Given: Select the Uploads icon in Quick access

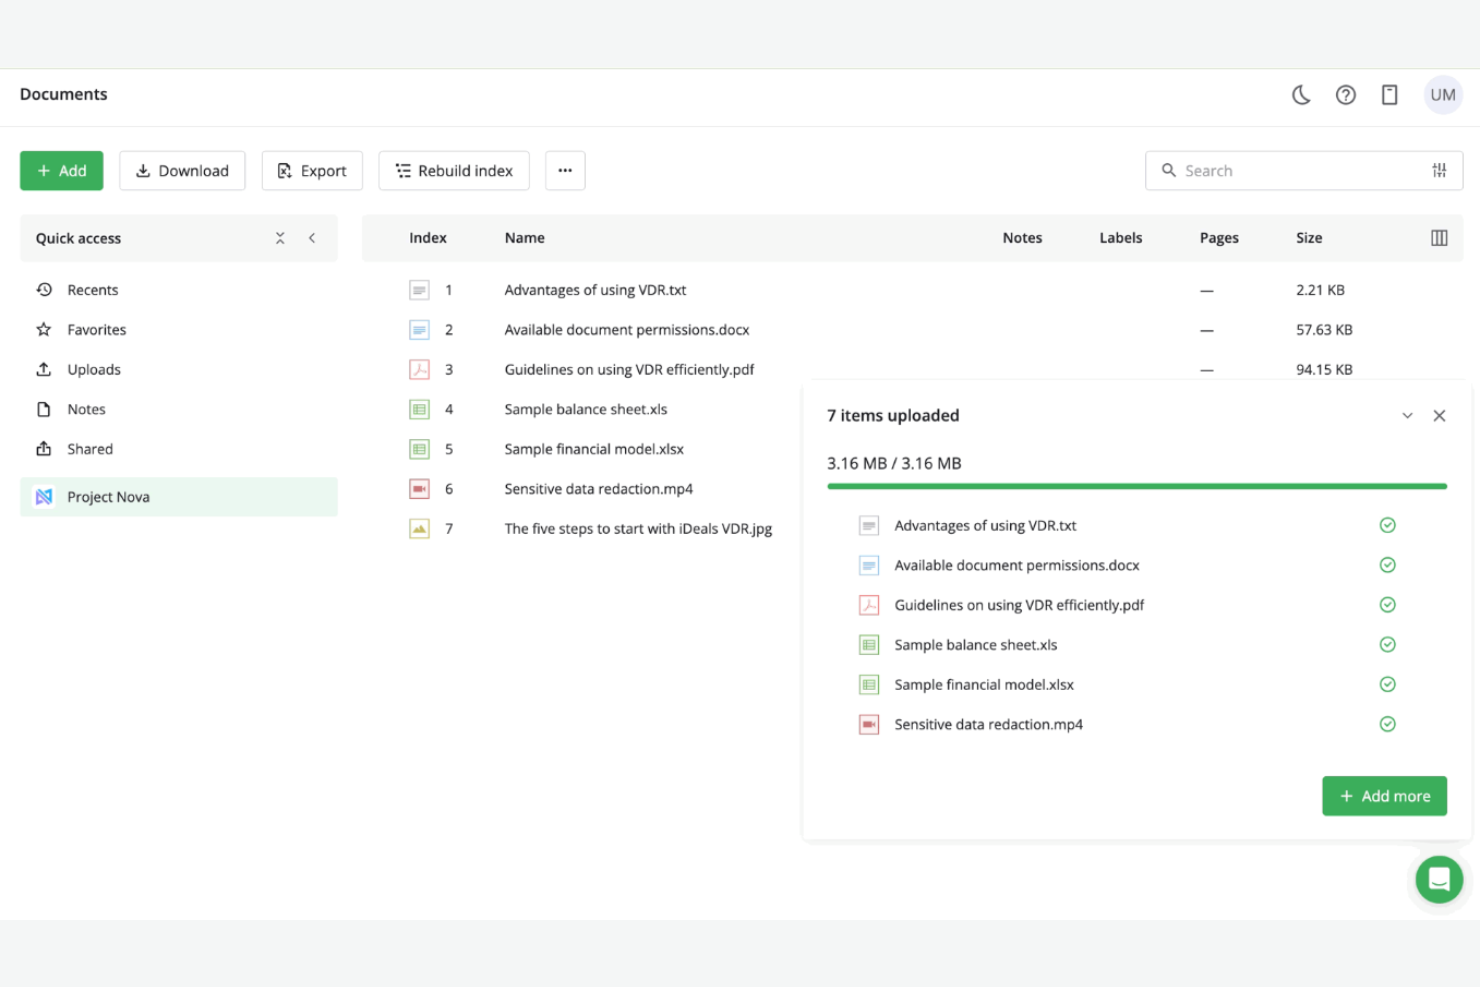Looking at the screenshot, I should click(44, 369).
